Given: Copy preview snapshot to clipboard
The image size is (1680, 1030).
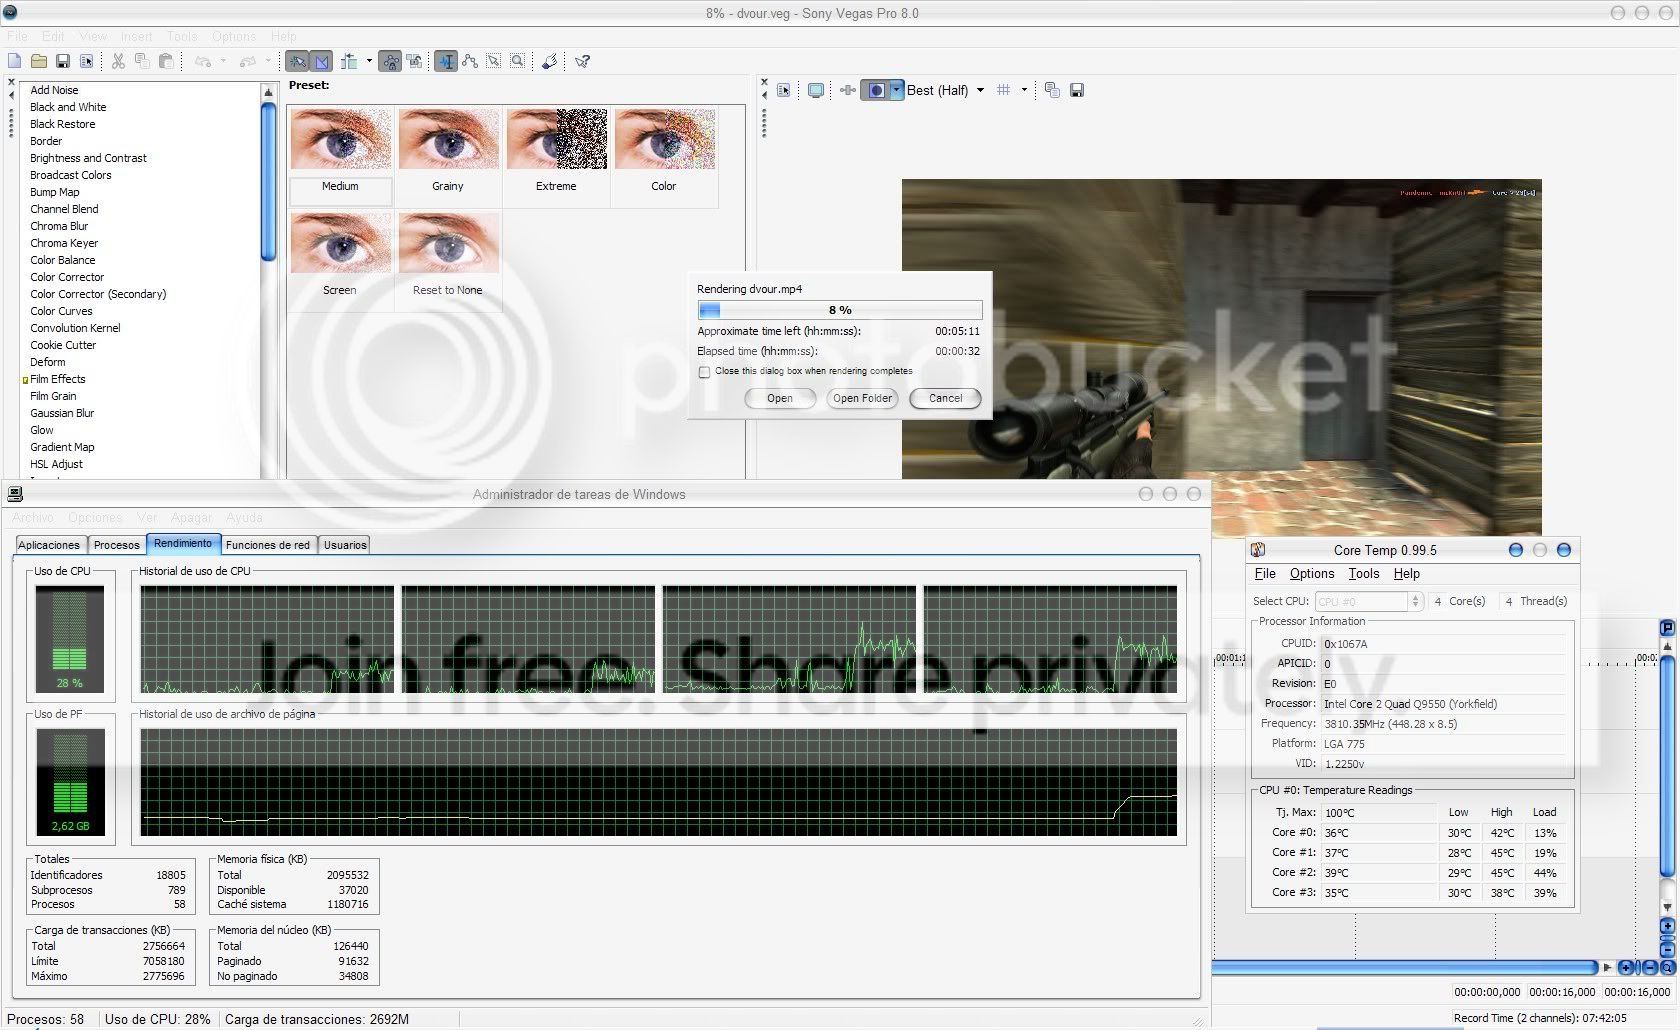Looking at the screenshot, I should pos(1052,90).
